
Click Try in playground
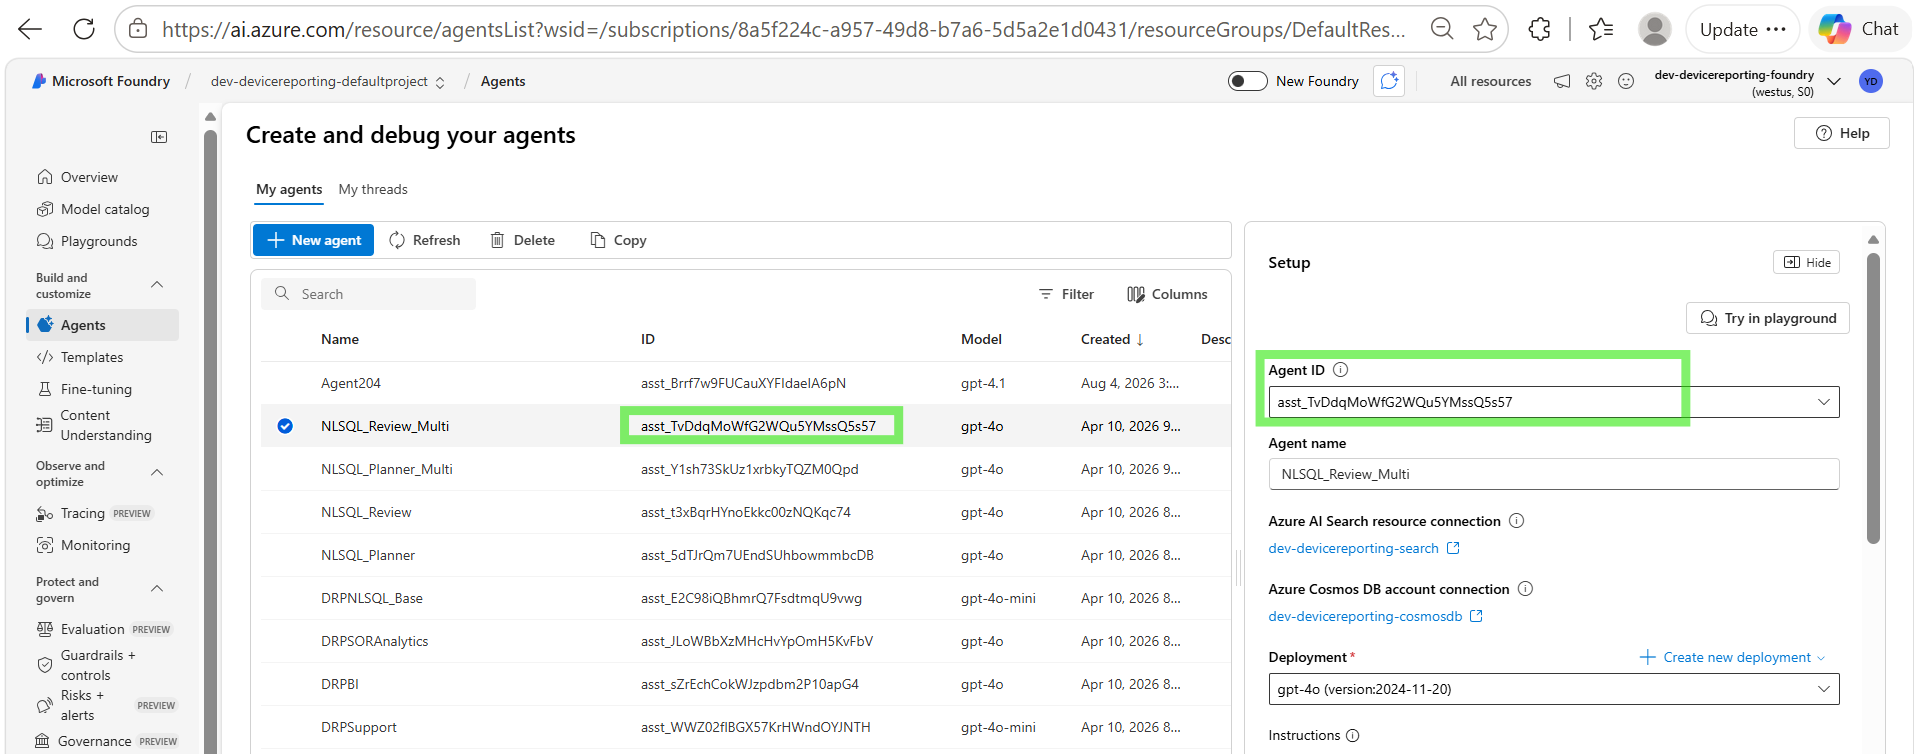click(1768, 318)
